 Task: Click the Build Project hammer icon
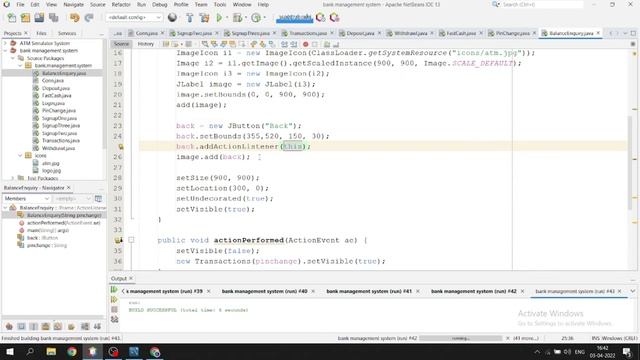click(x=189, y=18)
